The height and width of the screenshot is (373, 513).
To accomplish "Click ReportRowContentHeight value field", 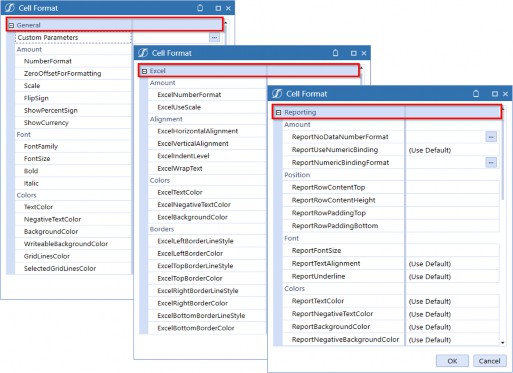I will pos(452,200).
